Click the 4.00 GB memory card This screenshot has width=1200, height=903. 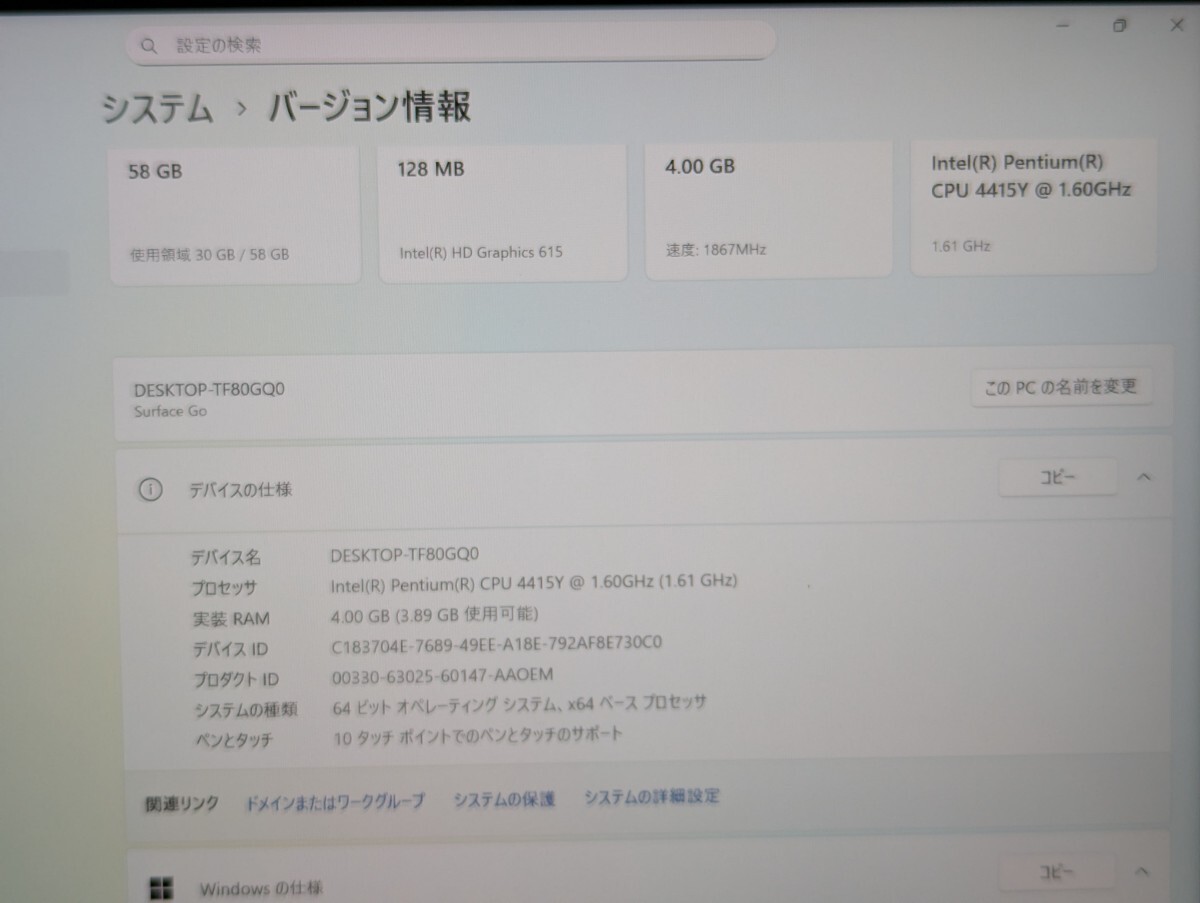(x=768, y=211)
